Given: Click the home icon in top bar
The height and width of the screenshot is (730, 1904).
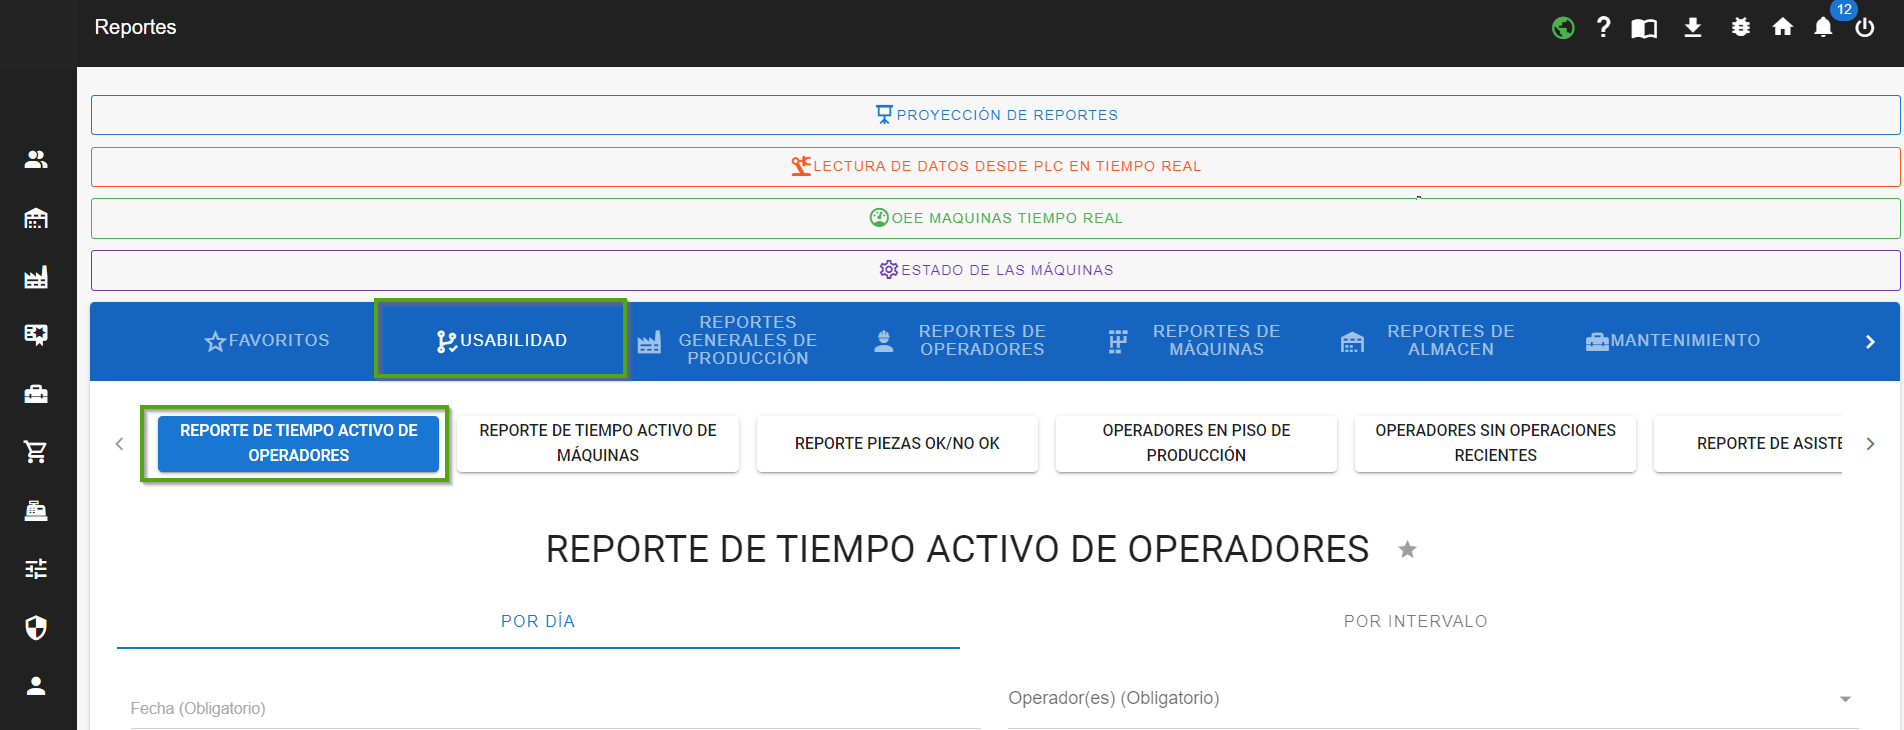Looking at the screenshot, I should click(1782, 28).
